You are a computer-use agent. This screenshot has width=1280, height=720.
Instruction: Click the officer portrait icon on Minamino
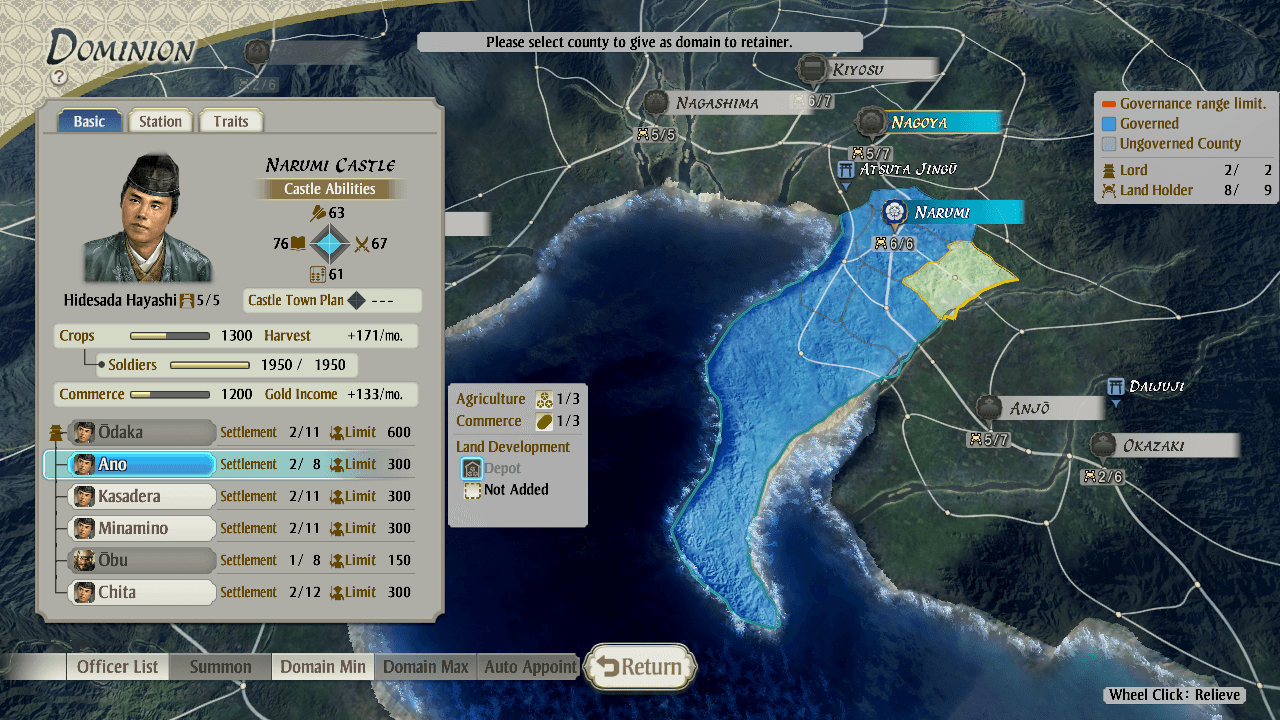click(x=84, y=528)
